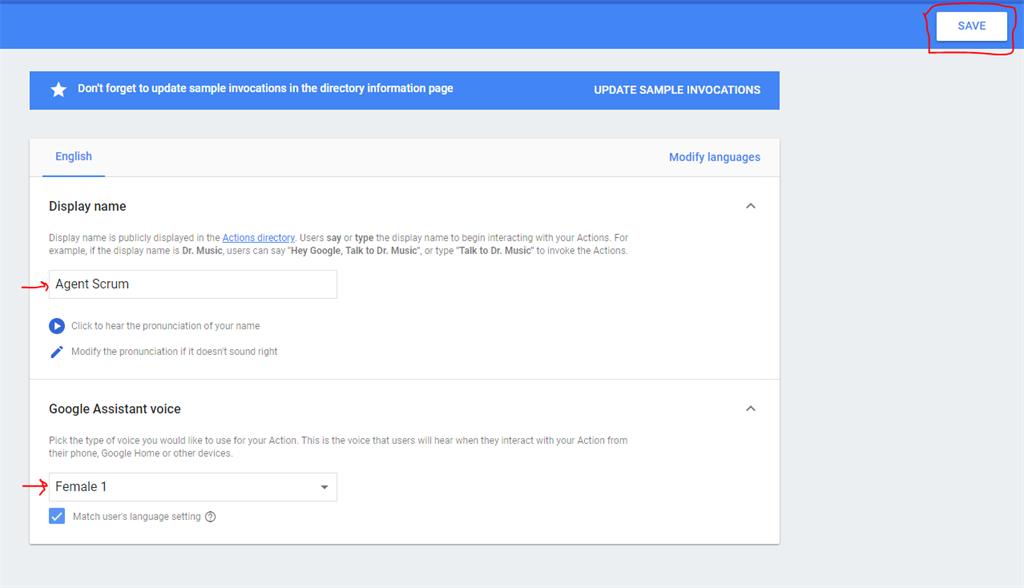
Task: Open Modify languages
Action: (x=714, y=156)
